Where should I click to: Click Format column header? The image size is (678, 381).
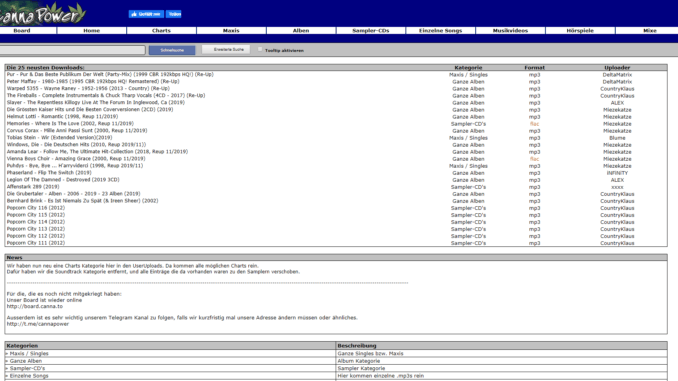click(534, 67)
